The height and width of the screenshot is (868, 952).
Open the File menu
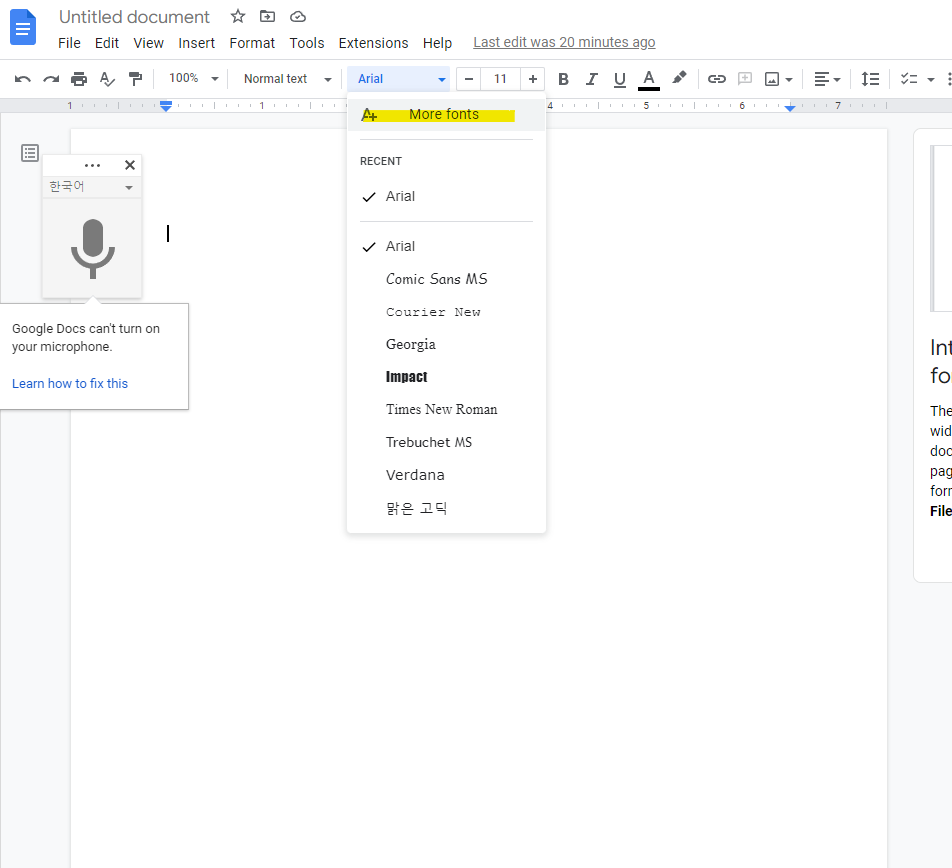point(69,43)
